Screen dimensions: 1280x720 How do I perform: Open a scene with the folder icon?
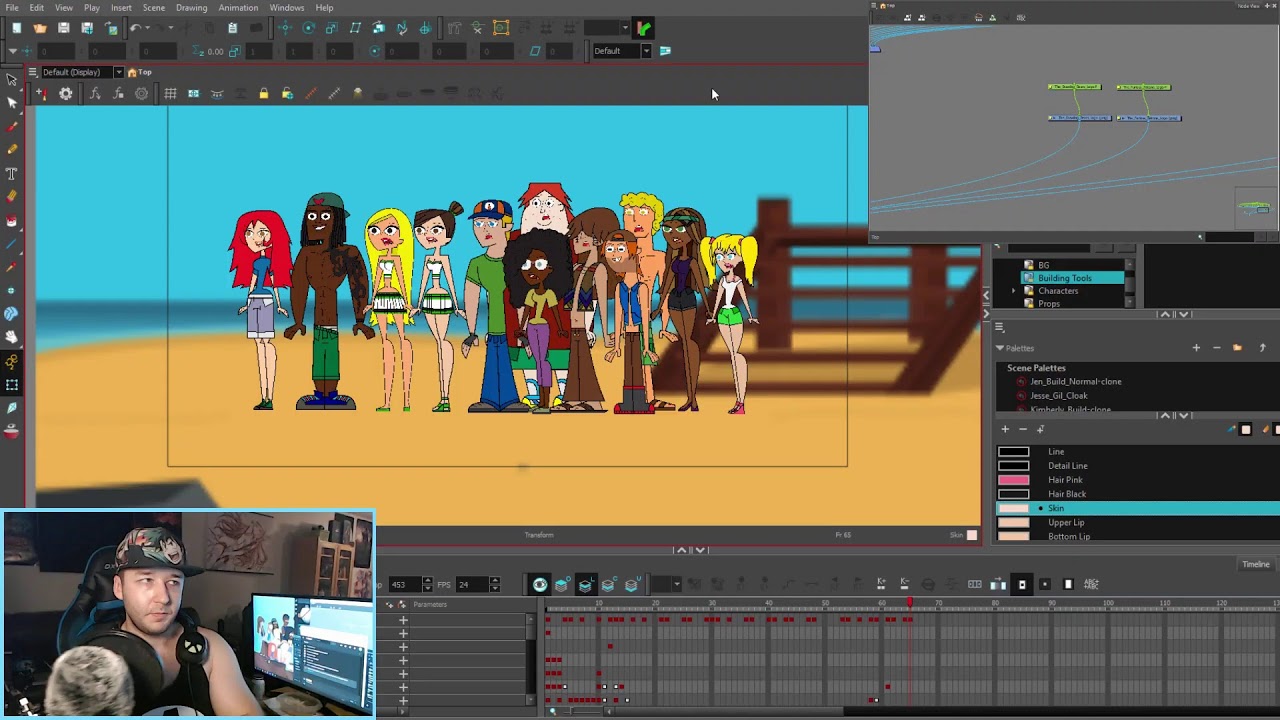coord(40,28)
